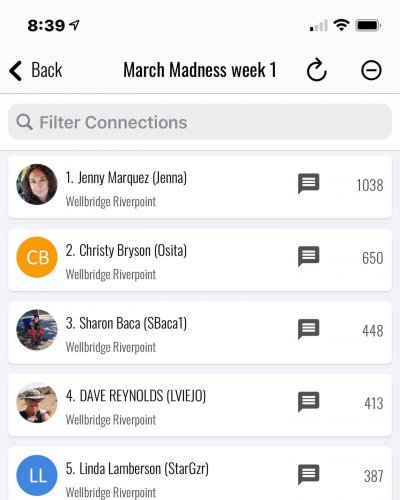Tap the back chevron arrow
The image size is (400, 500).
16,71
